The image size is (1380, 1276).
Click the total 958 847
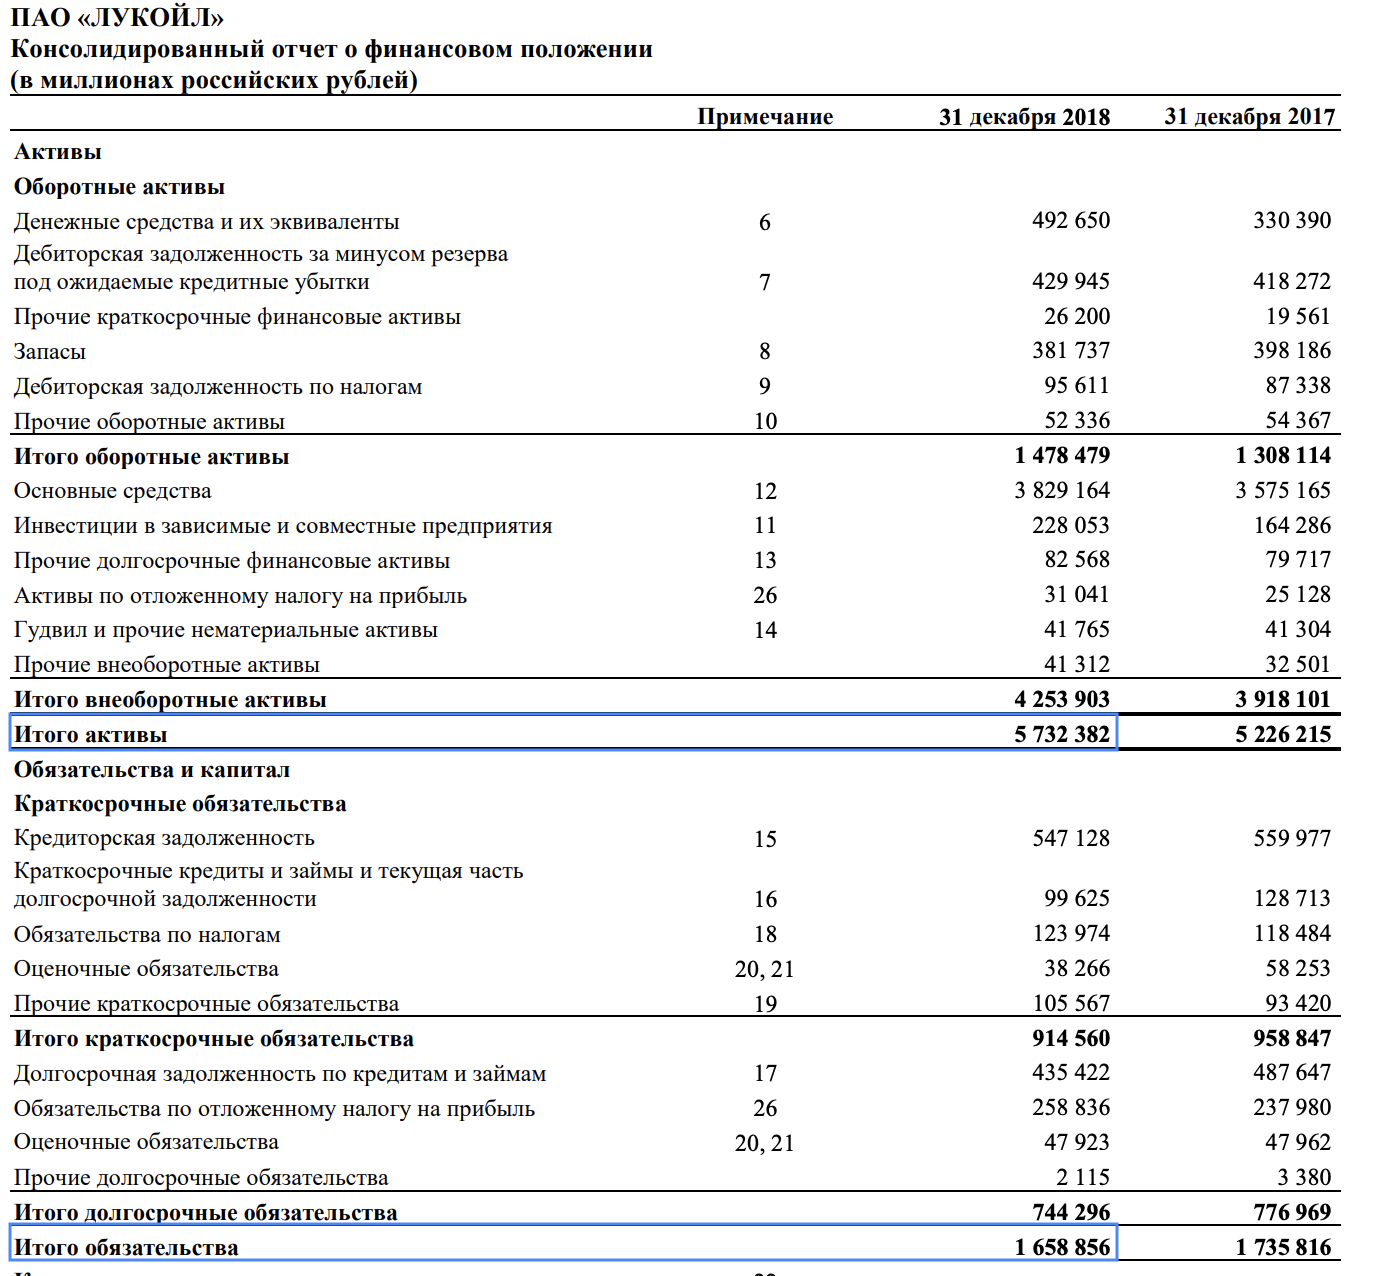pos(1292,1039)
